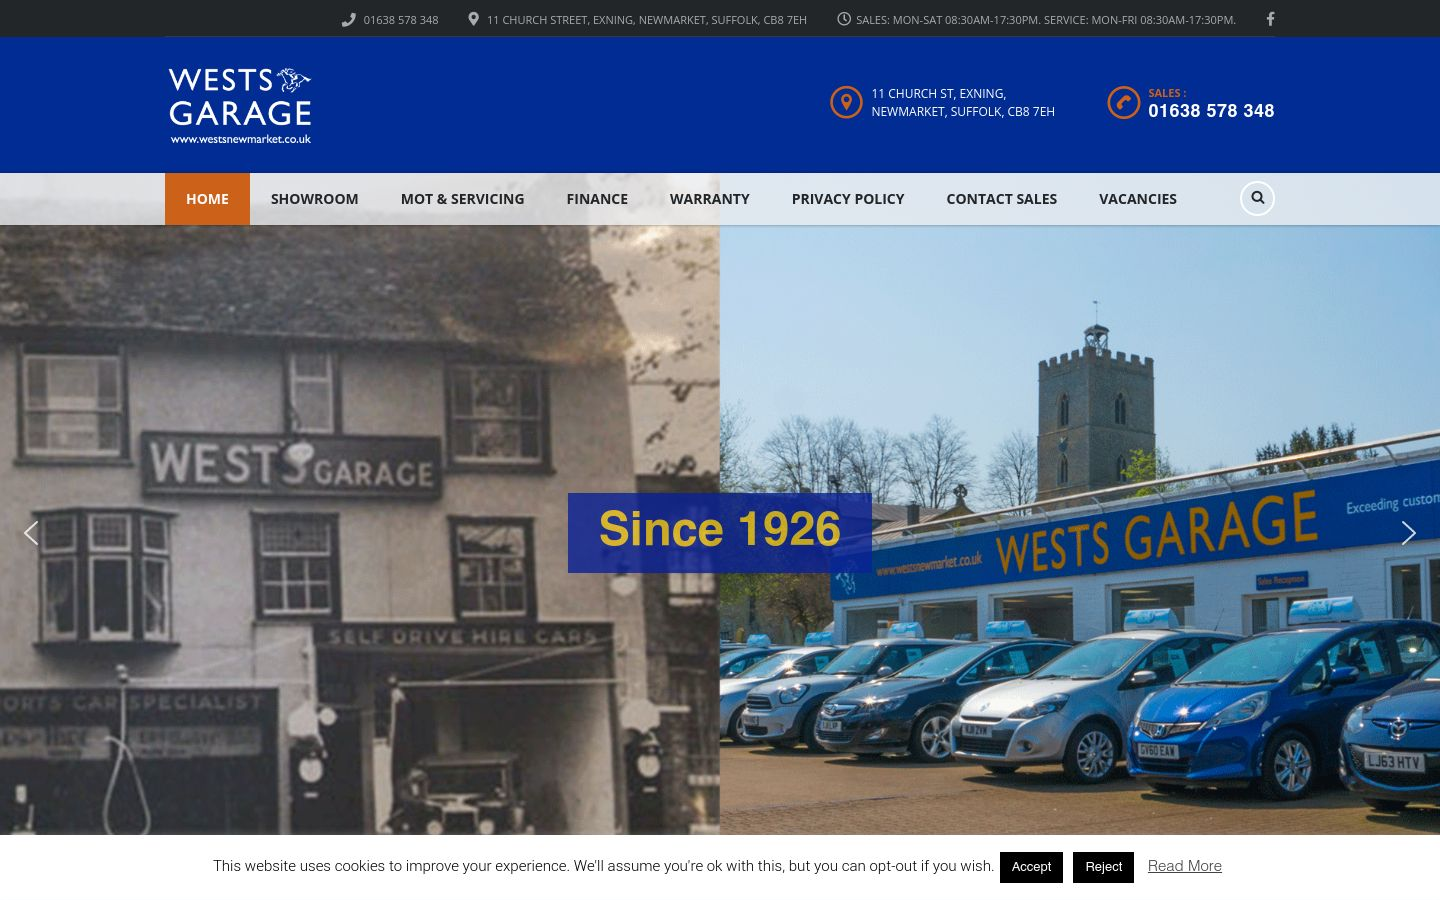
Task: Click the sales and service opening hours text
Action: click(1046, 20)
